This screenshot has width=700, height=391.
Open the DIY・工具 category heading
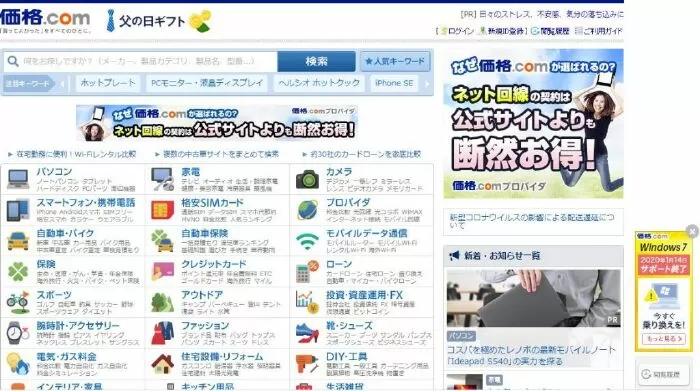pos(346,356)
